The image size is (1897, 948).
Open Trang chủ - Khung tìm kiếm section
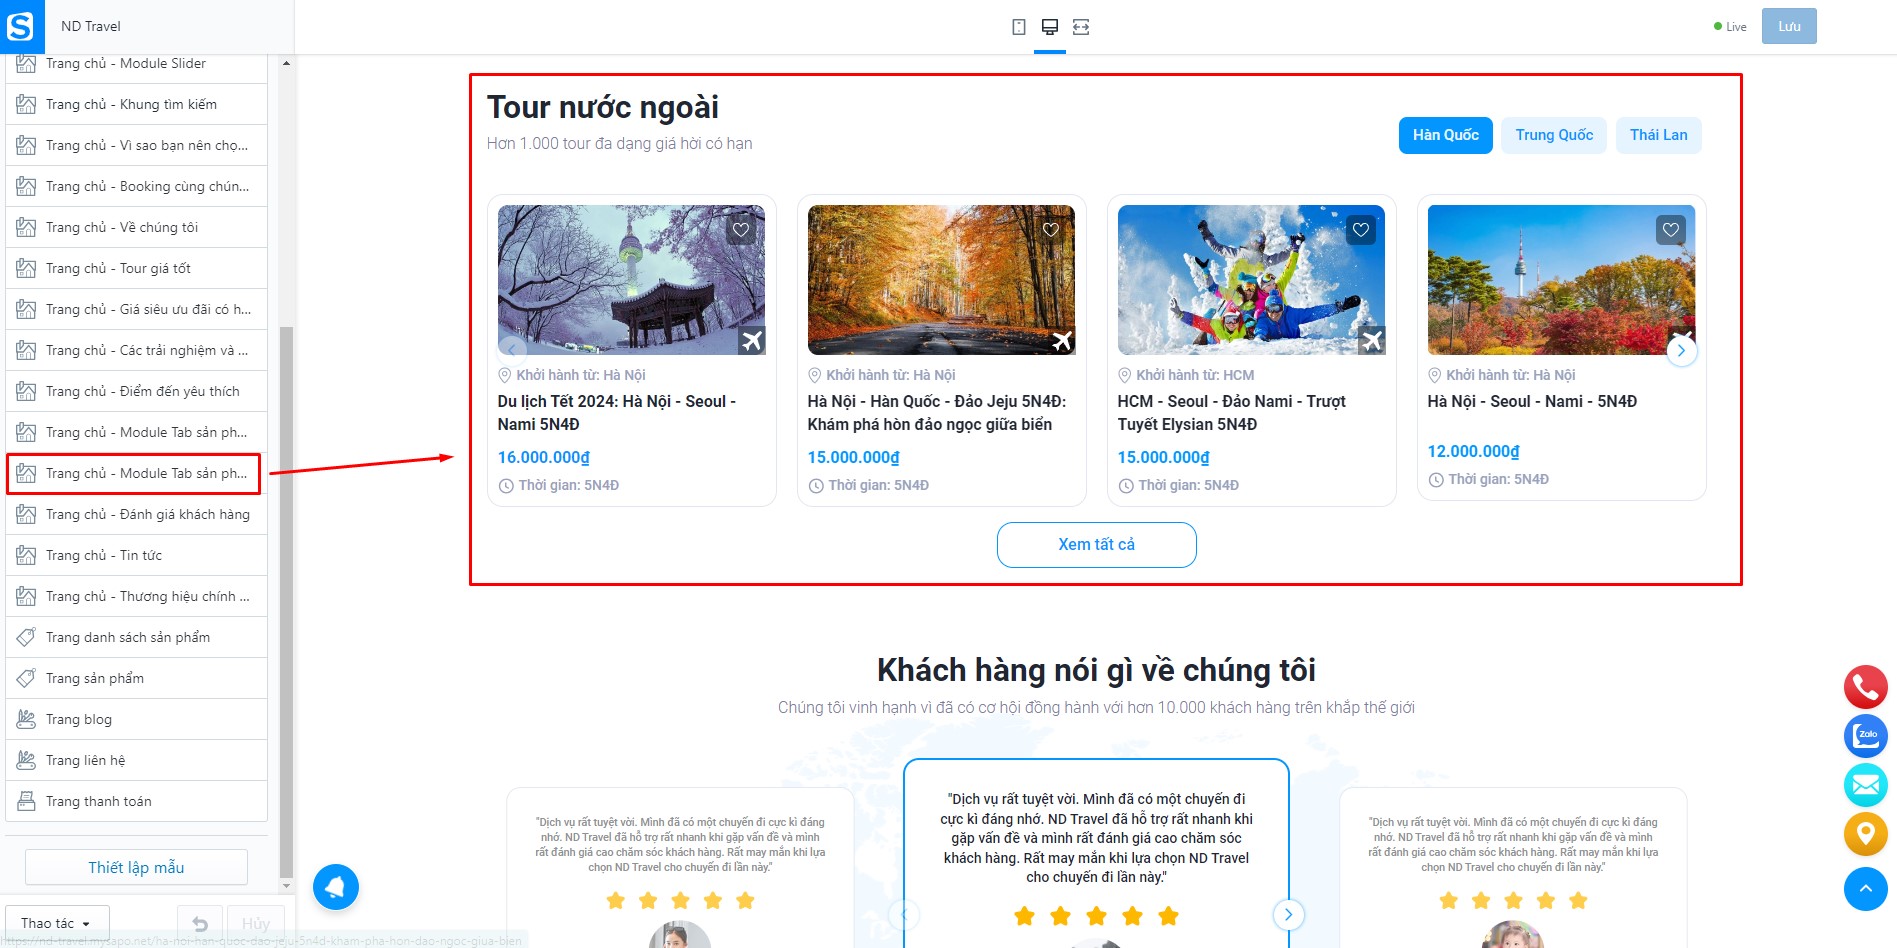tap(136, 104)
